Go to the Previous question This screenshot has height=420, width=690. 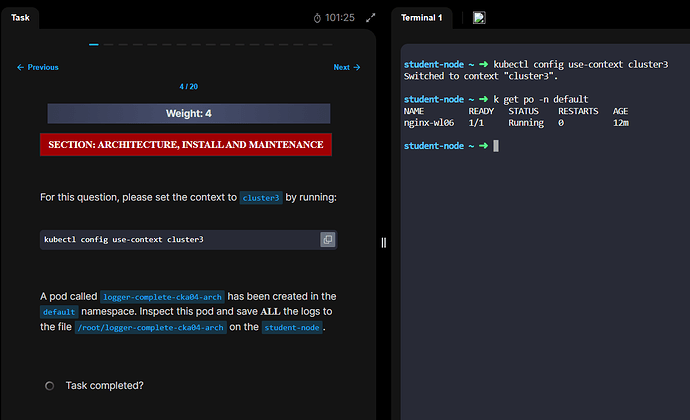point(38,68)
